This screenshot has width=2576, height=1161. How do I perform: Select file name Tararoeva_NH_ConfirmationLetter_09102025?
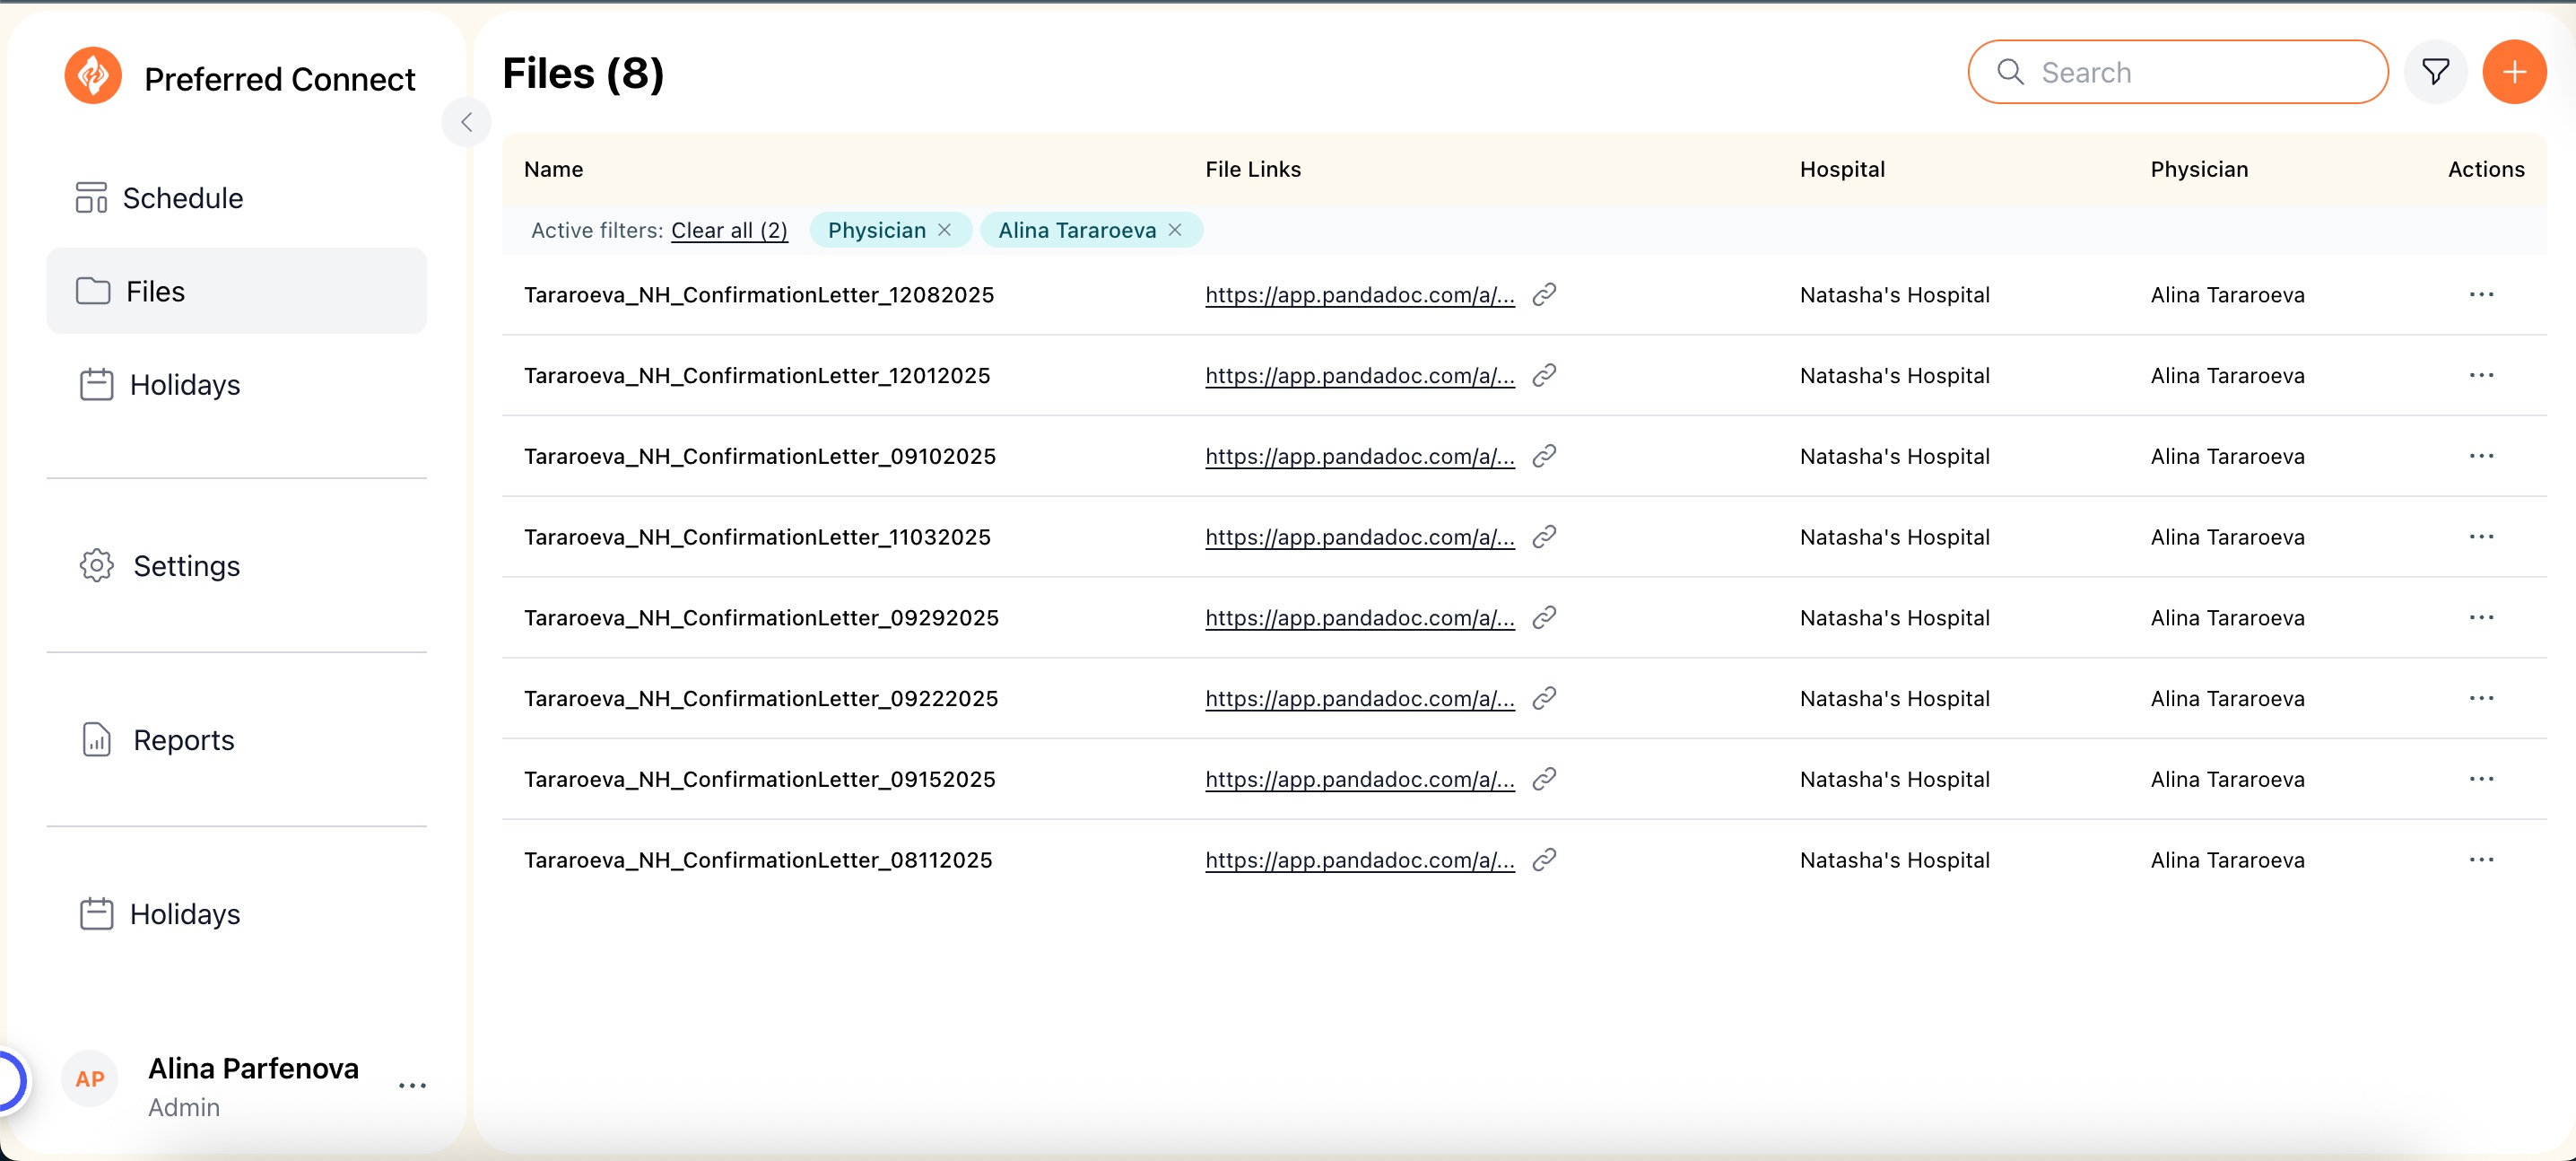tap(760, 457)
